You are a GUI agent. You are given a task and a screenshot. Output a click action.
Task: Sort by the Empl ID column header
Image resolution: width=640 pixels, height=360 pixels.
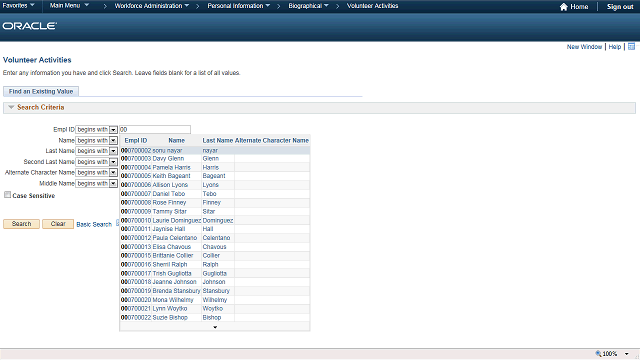coord(136,140)
